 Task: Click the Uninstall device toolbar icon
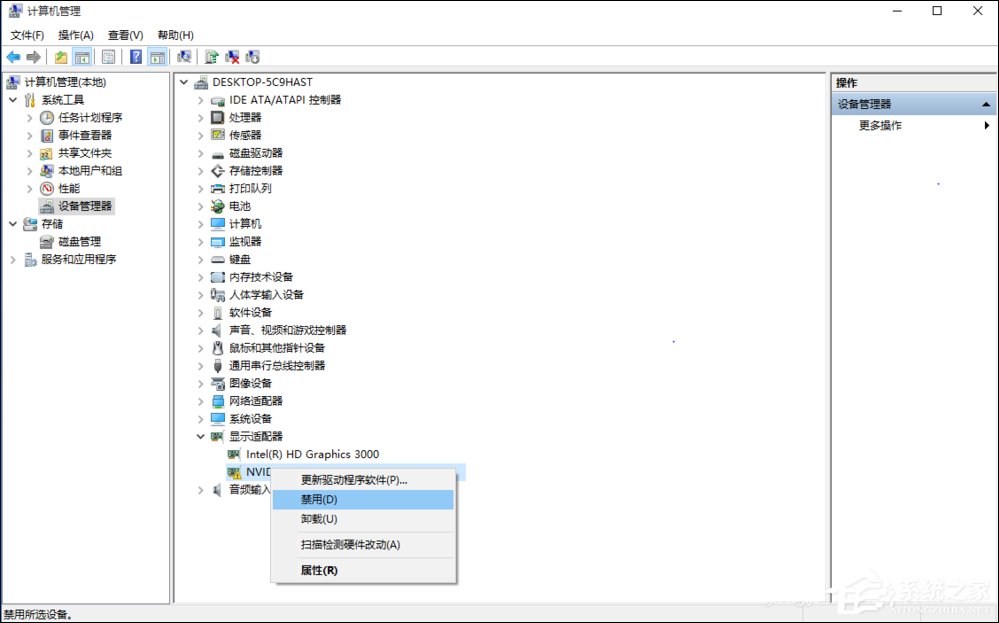(x=231, y=57)
